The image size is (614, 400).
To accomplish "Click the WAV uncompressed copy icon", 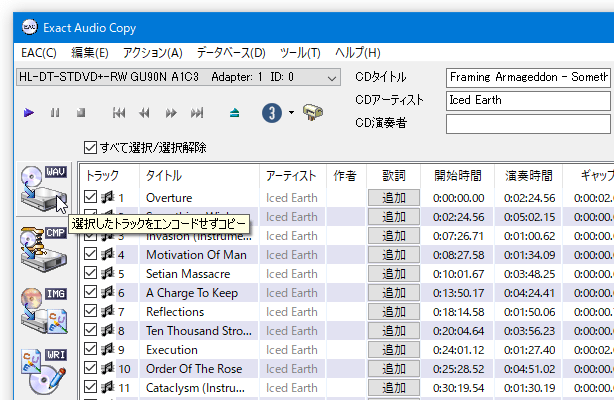I will click(x=43, y=189).
